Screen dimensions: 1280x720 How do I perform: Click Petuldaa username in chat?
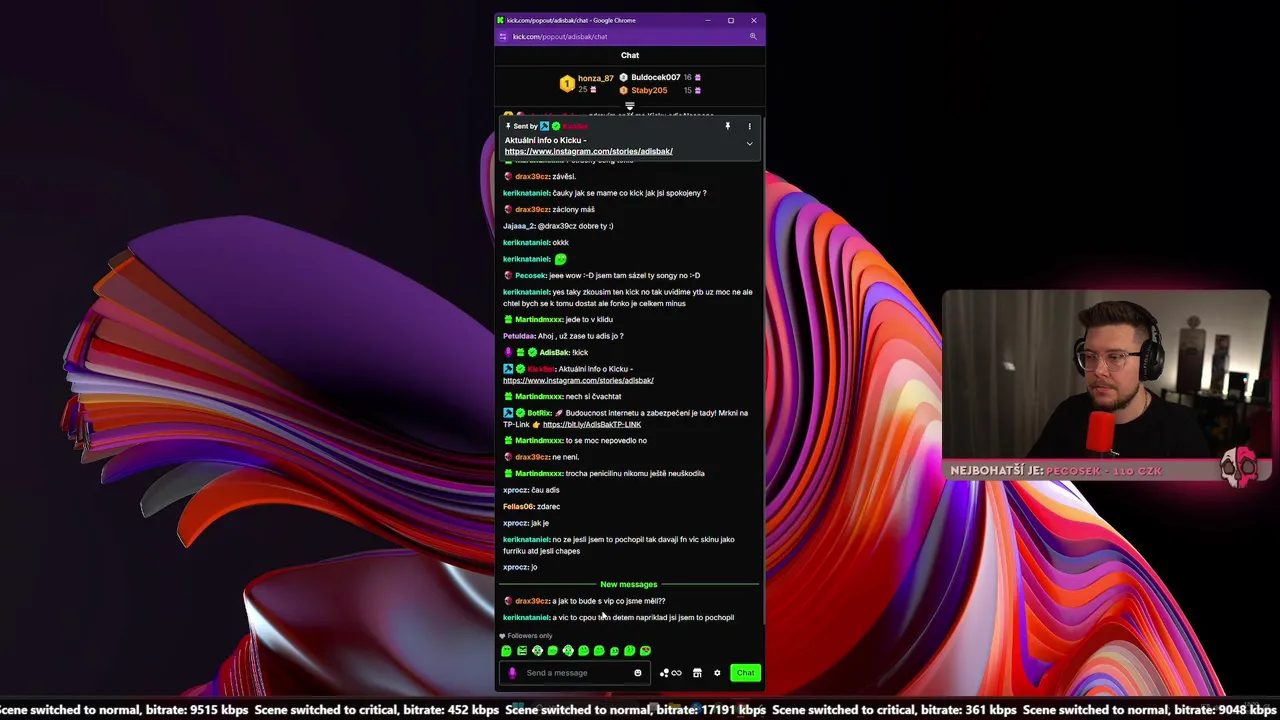click(519, 336)
